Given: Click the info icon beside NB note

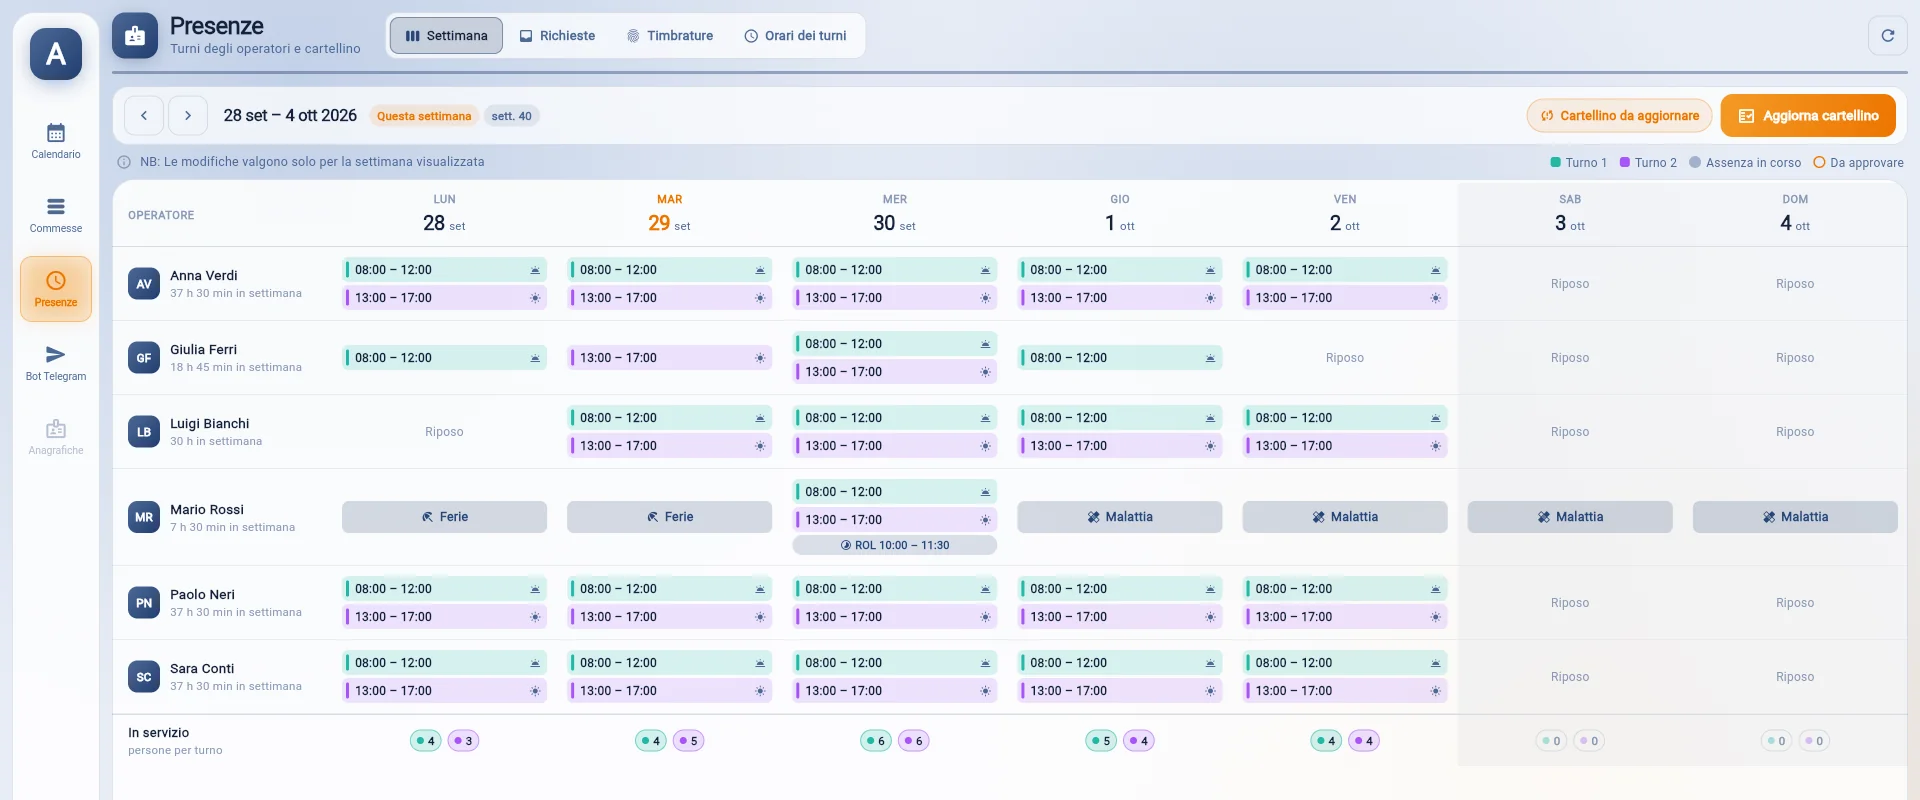Looking at the screenshot, I should [124, 162].
